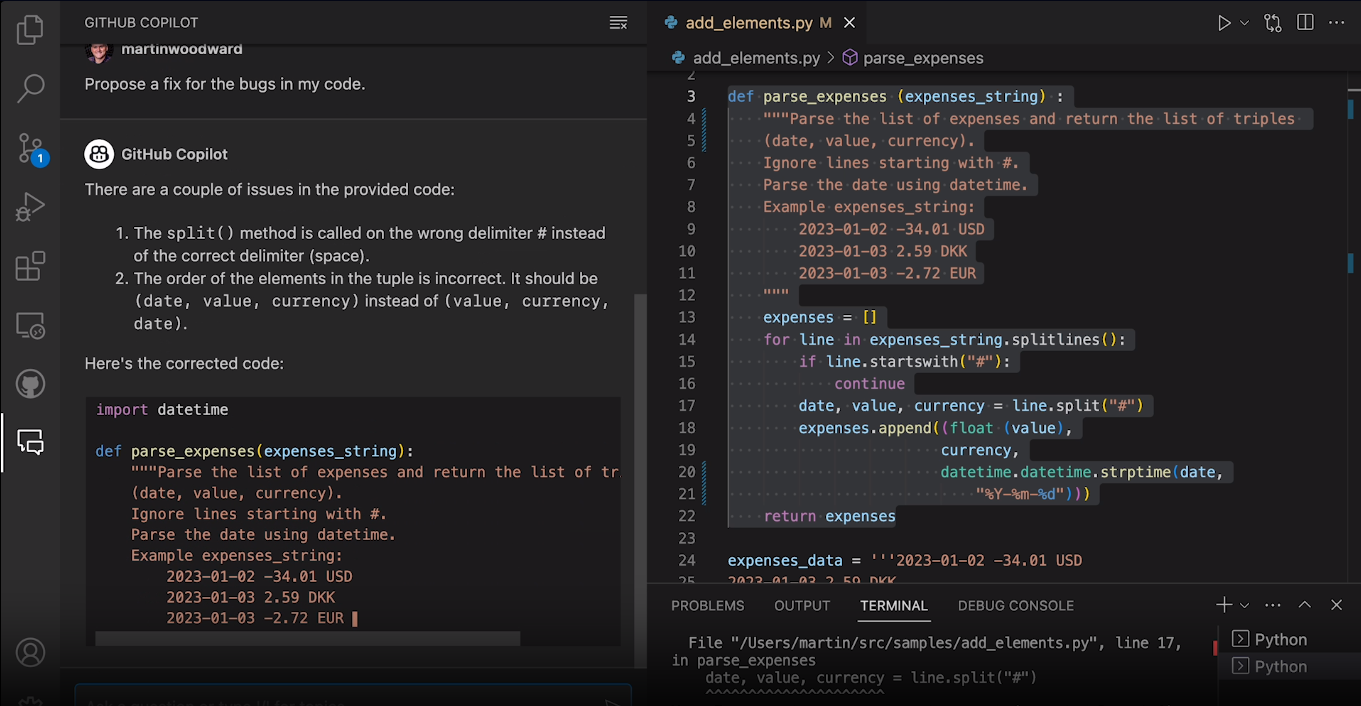The image size is (1361, 706).
Task: Open the DEBUG CONSOLE tab
Action: [x=1015, y=605]
